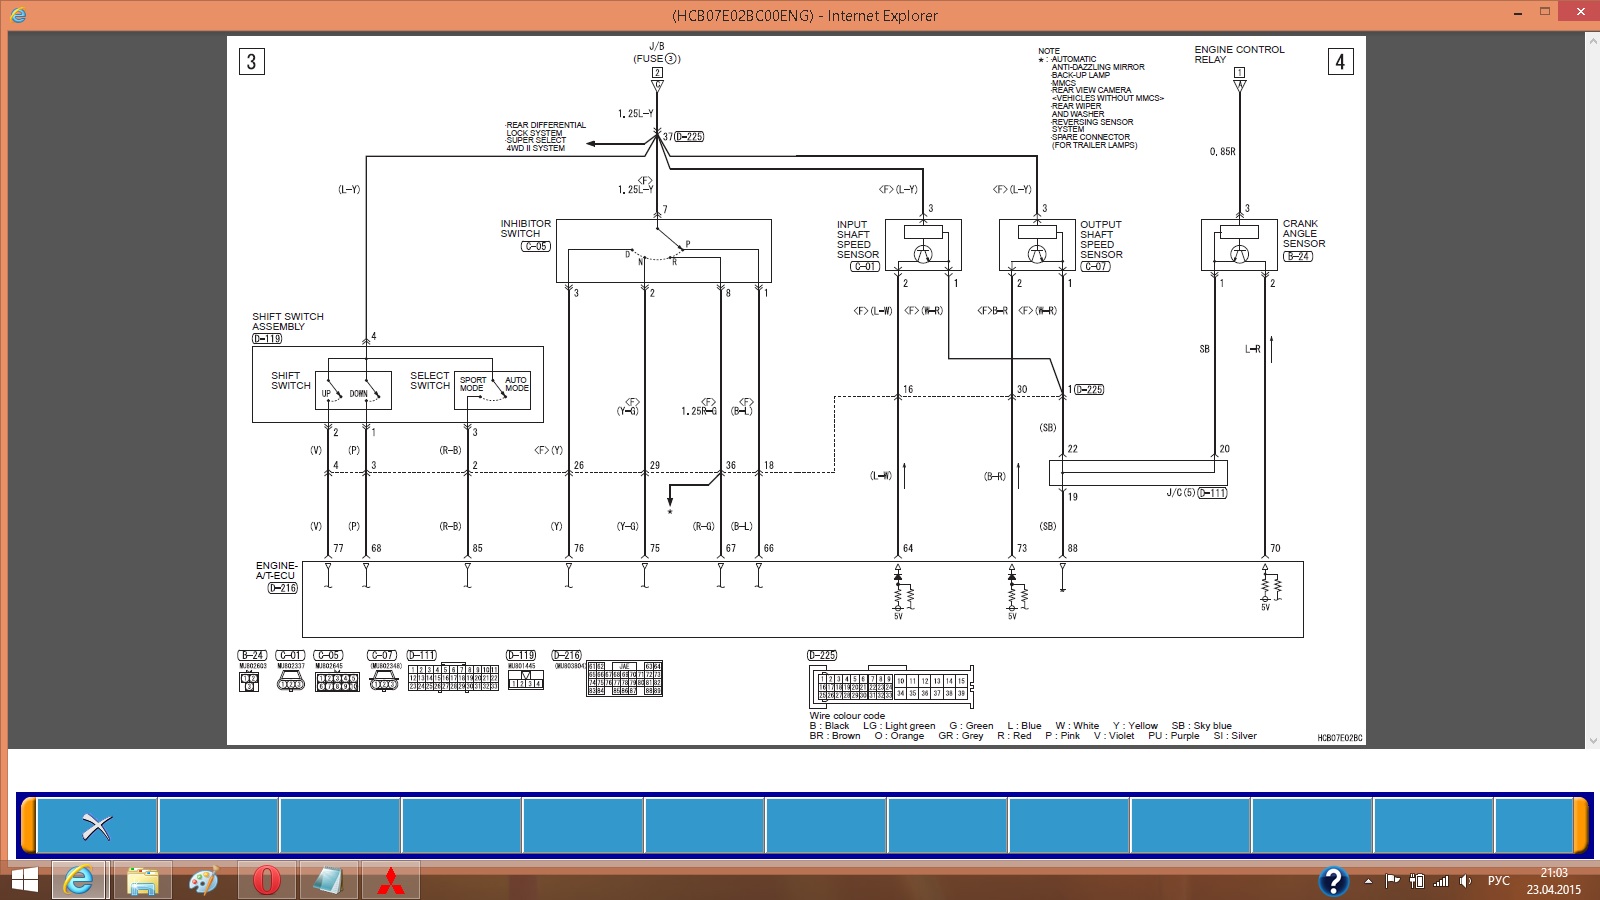Expand the hidden tray icons arrow
The height and width of the screenshot is (900, 1600).
coord(1368,881)
